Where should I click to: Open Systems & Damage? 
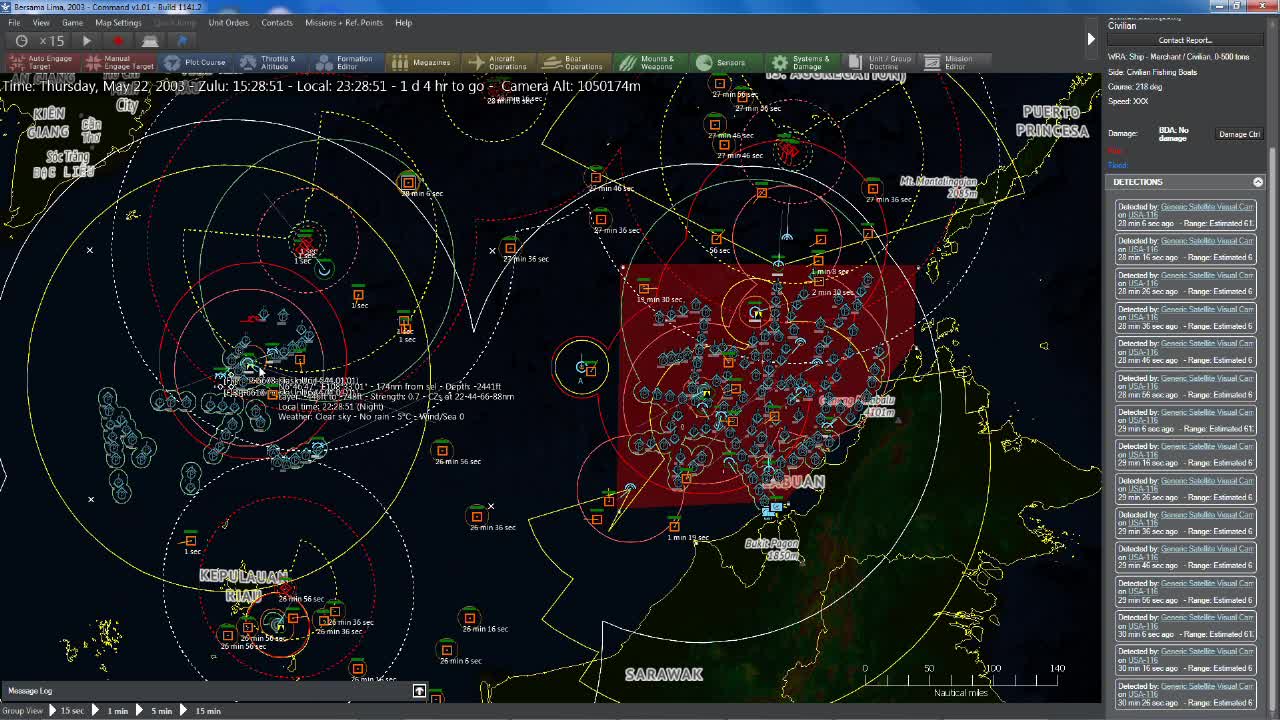pyautogui.click(x=802, y=62)
